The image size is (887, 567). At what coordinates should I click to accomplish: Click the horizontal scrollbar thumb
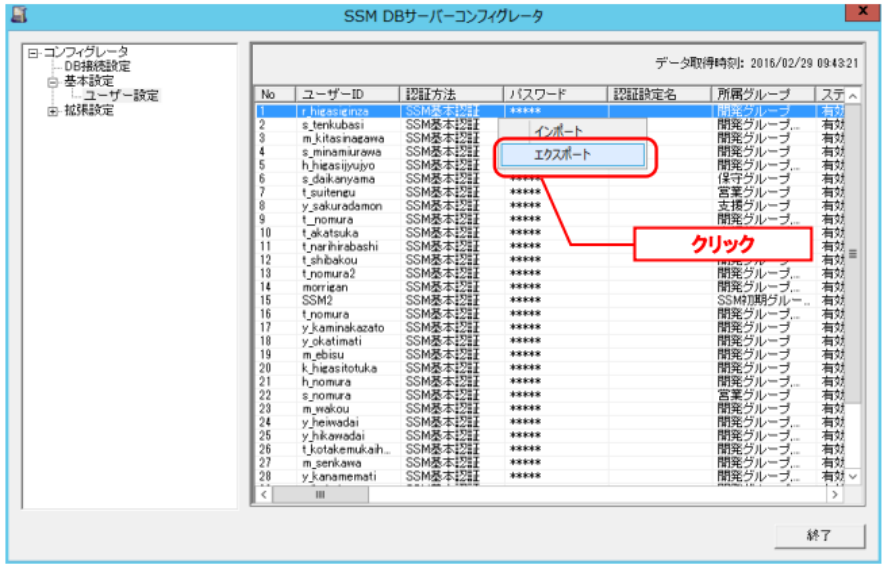pos(320,495)
